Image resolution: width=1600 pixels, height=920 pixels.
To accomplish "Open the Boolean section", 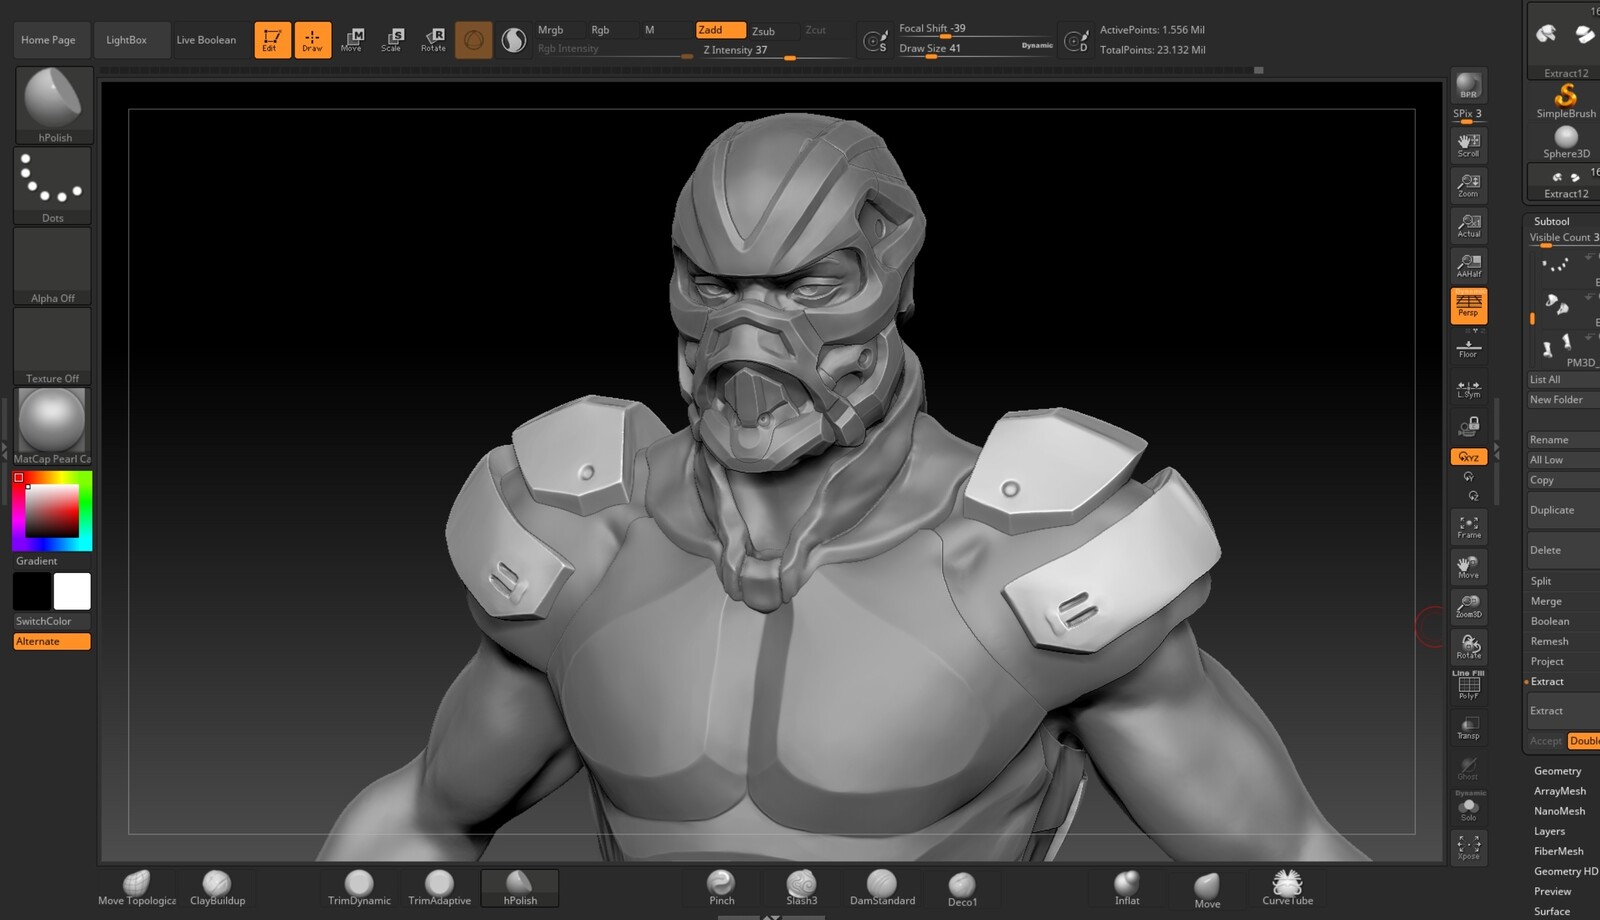I will (1549, 621).
